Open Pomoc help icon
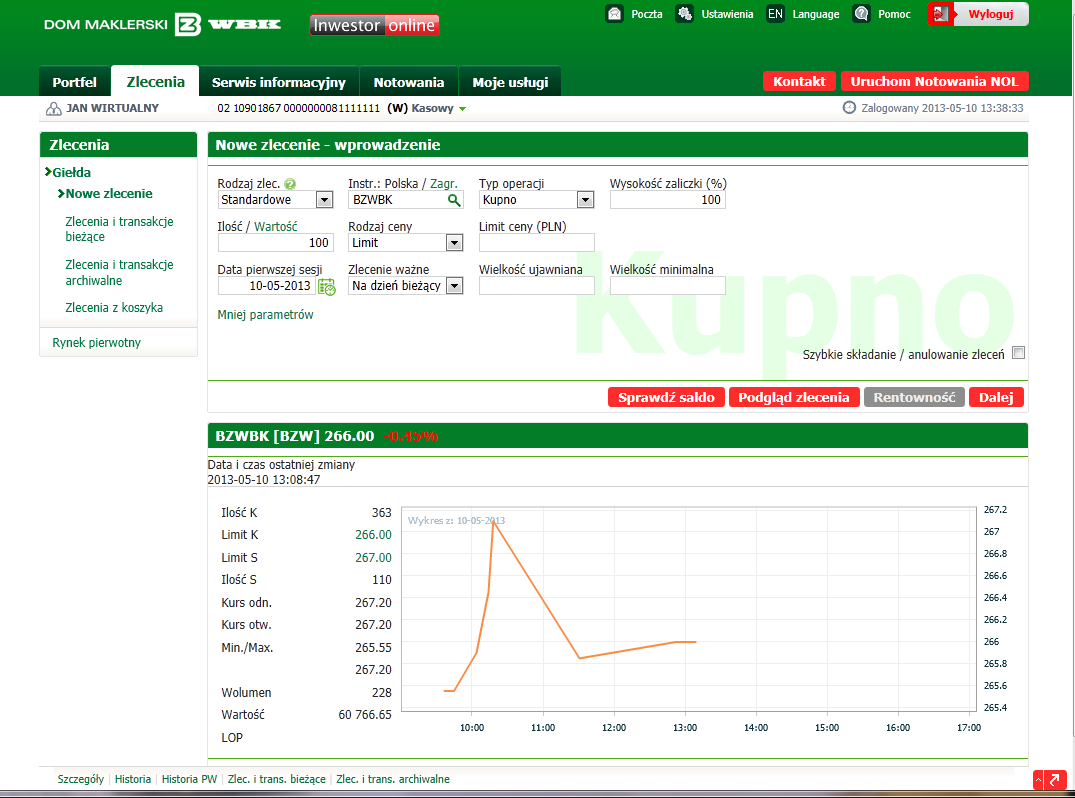Screen dimensions: 1075x798 point(862,14)
